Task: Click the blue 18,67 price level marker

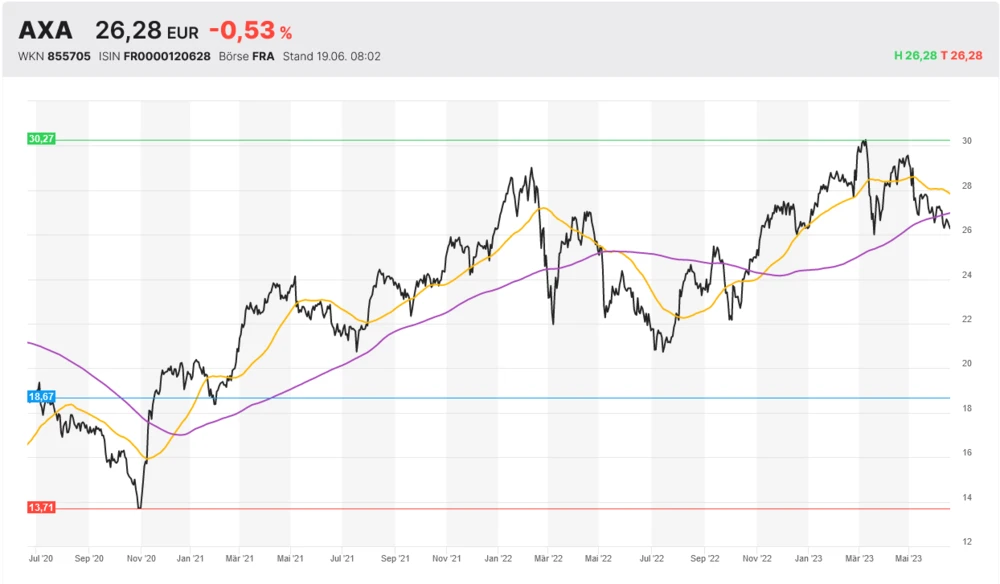Action: 41,397
